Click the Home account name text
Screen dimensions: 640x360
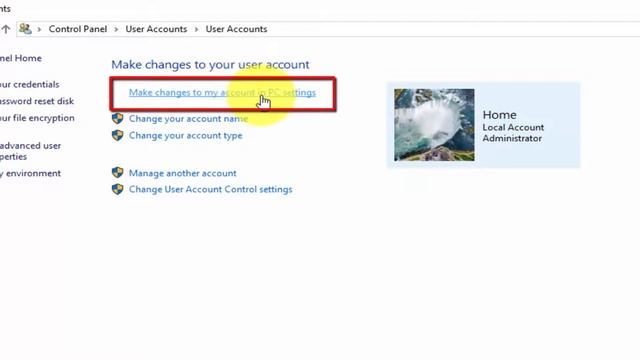click(x=499, y=115)
